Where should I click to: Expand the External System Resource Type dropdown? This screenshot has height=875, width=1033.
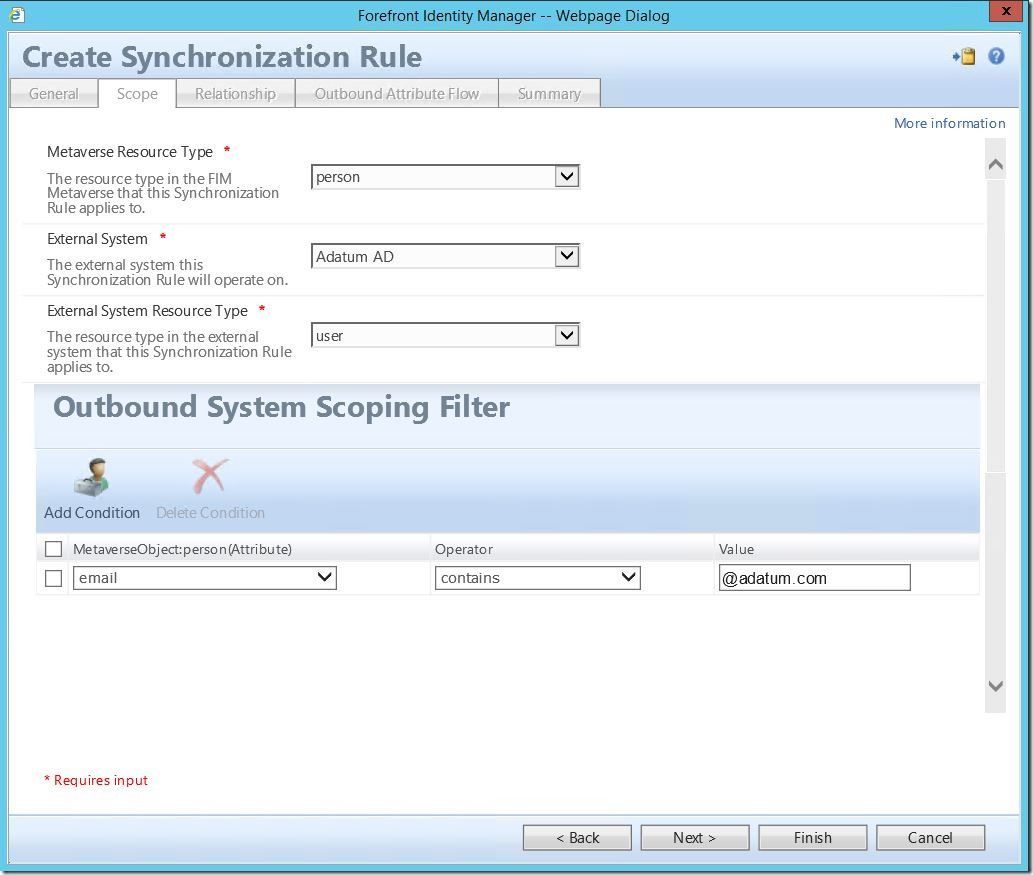pos(445,335)
